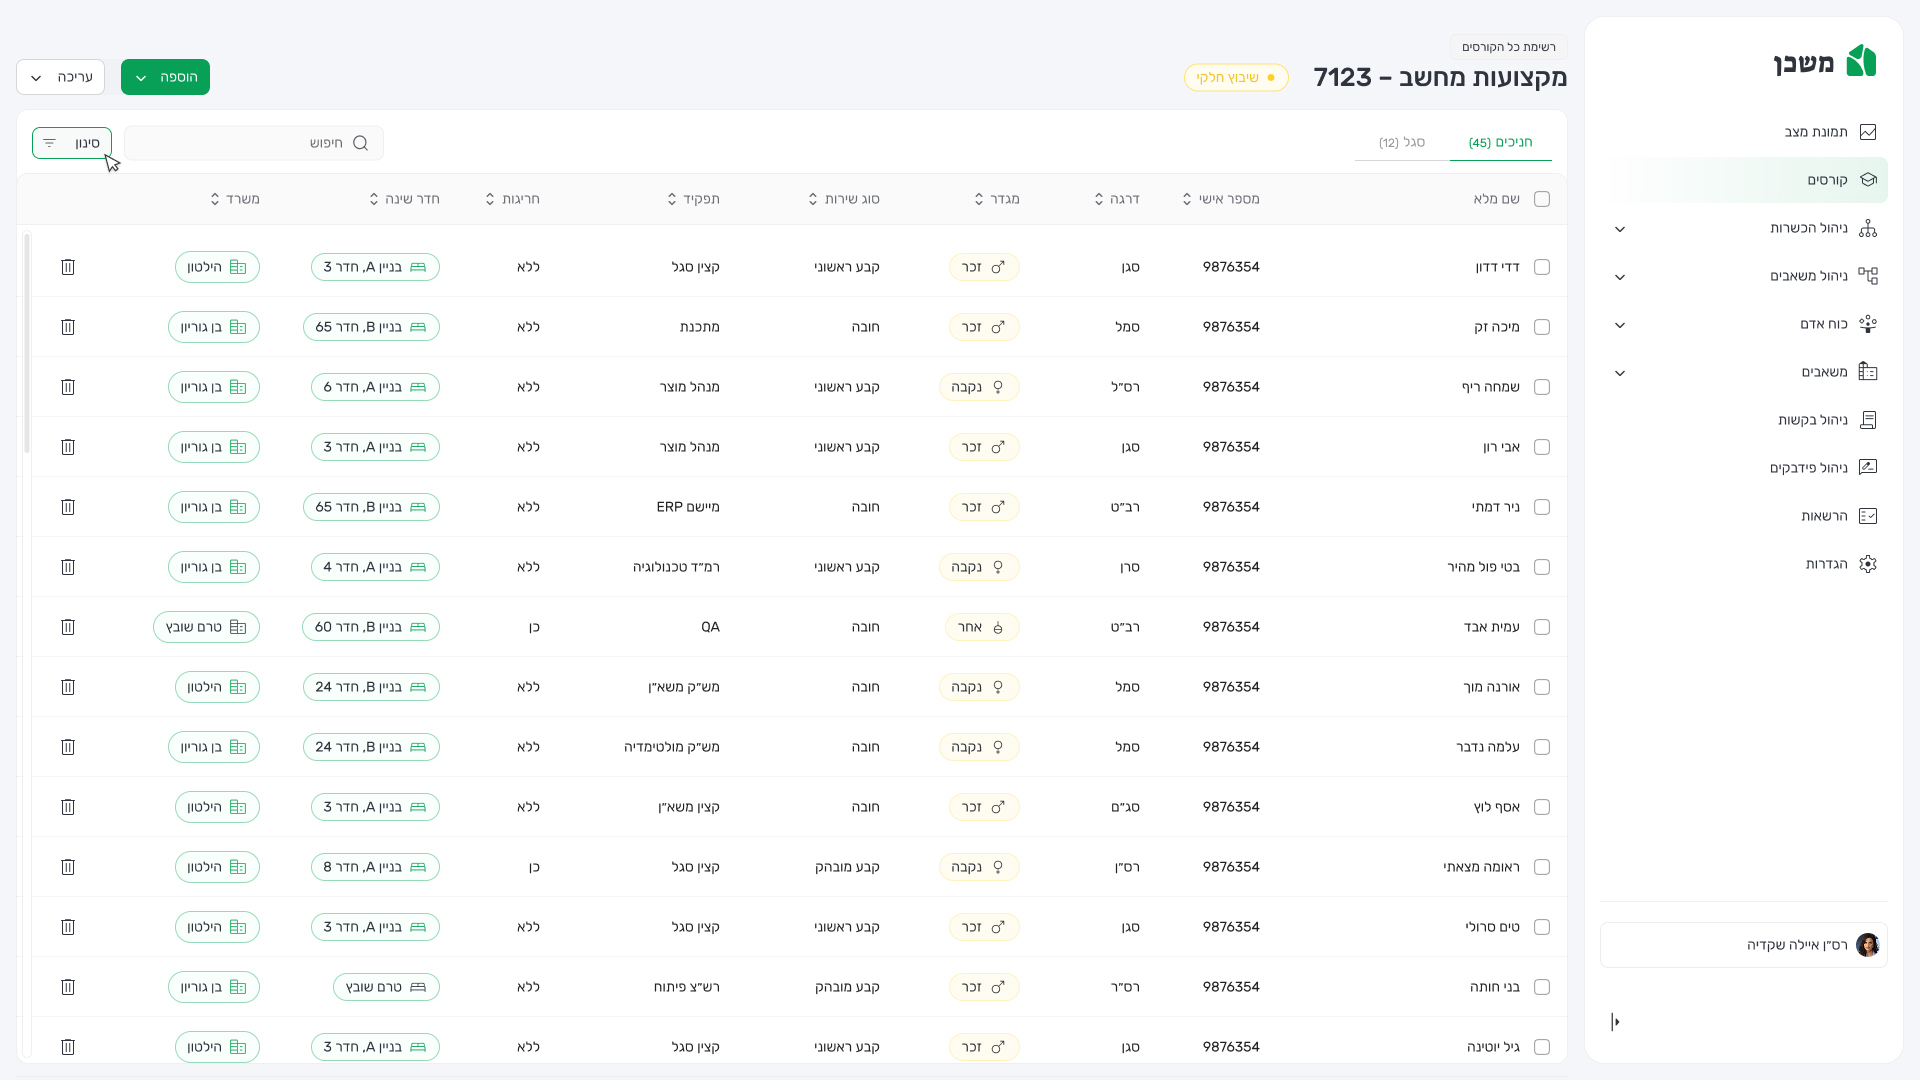Click the הרשאות permissions icon
The height and width of the screenshot is (1080, 1920).
(1867, 516)
